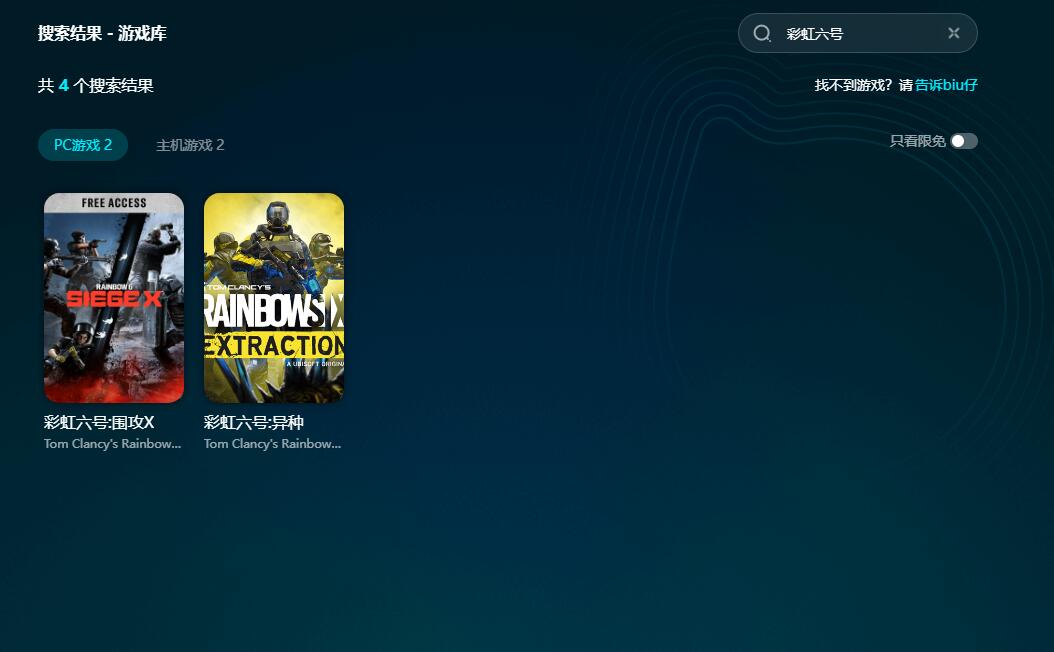Select the title 彩虹六号:围攻X
This screenshot has width=1054, height=652.
(99, 422)
